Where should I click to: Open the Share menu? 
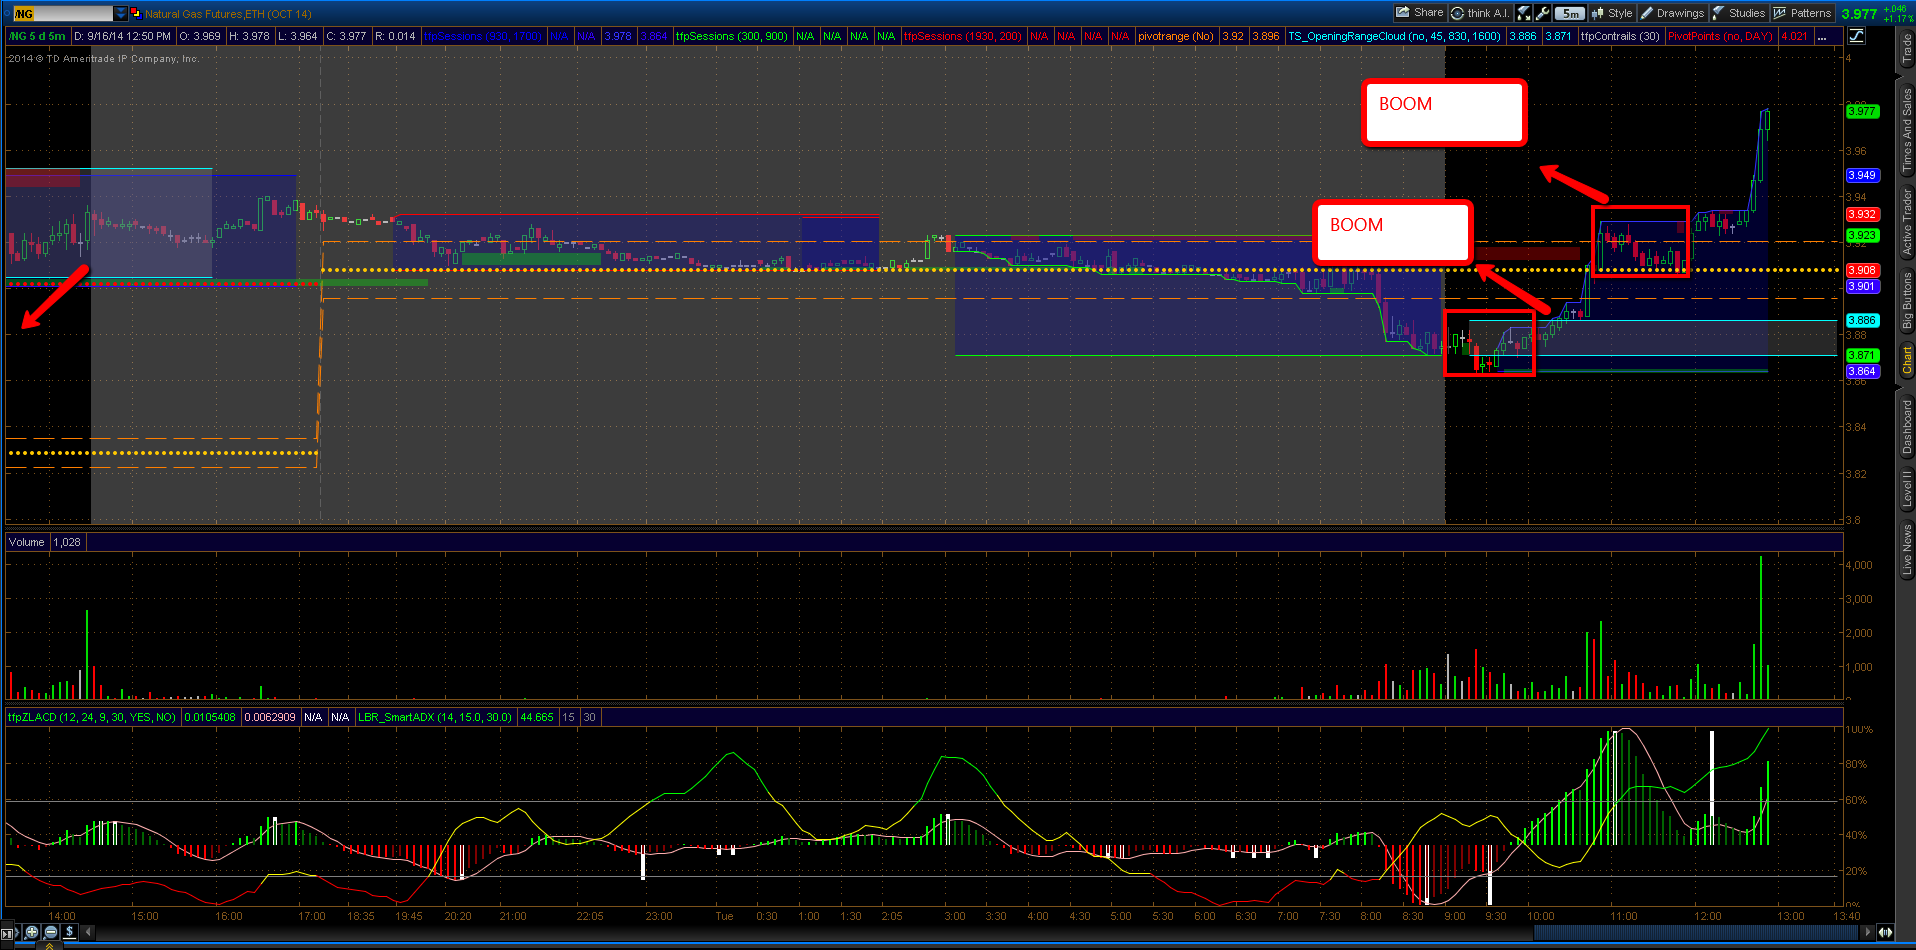coord(1420,13)
